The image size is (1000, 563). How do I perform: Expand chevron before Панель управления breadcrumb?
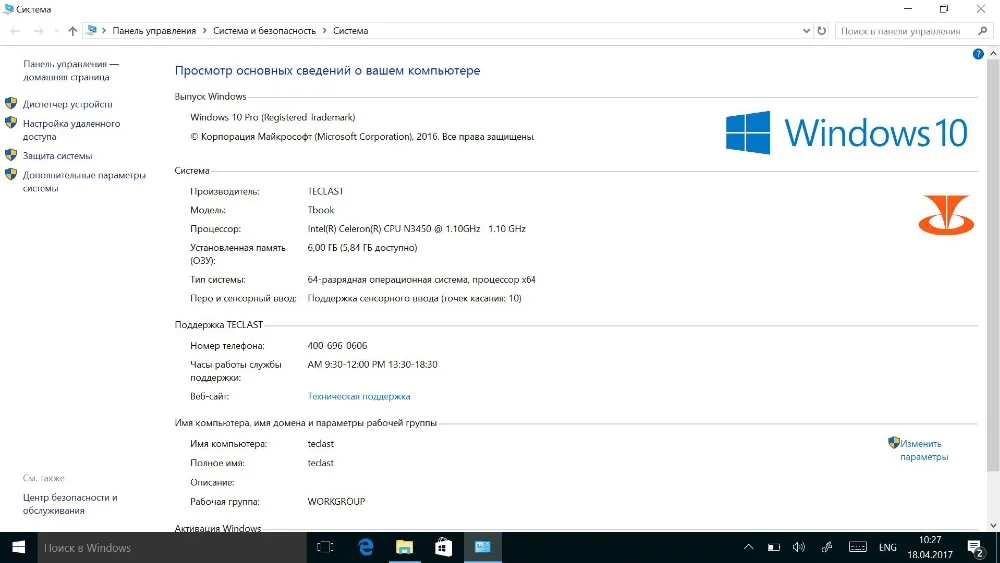coord(104,31)
